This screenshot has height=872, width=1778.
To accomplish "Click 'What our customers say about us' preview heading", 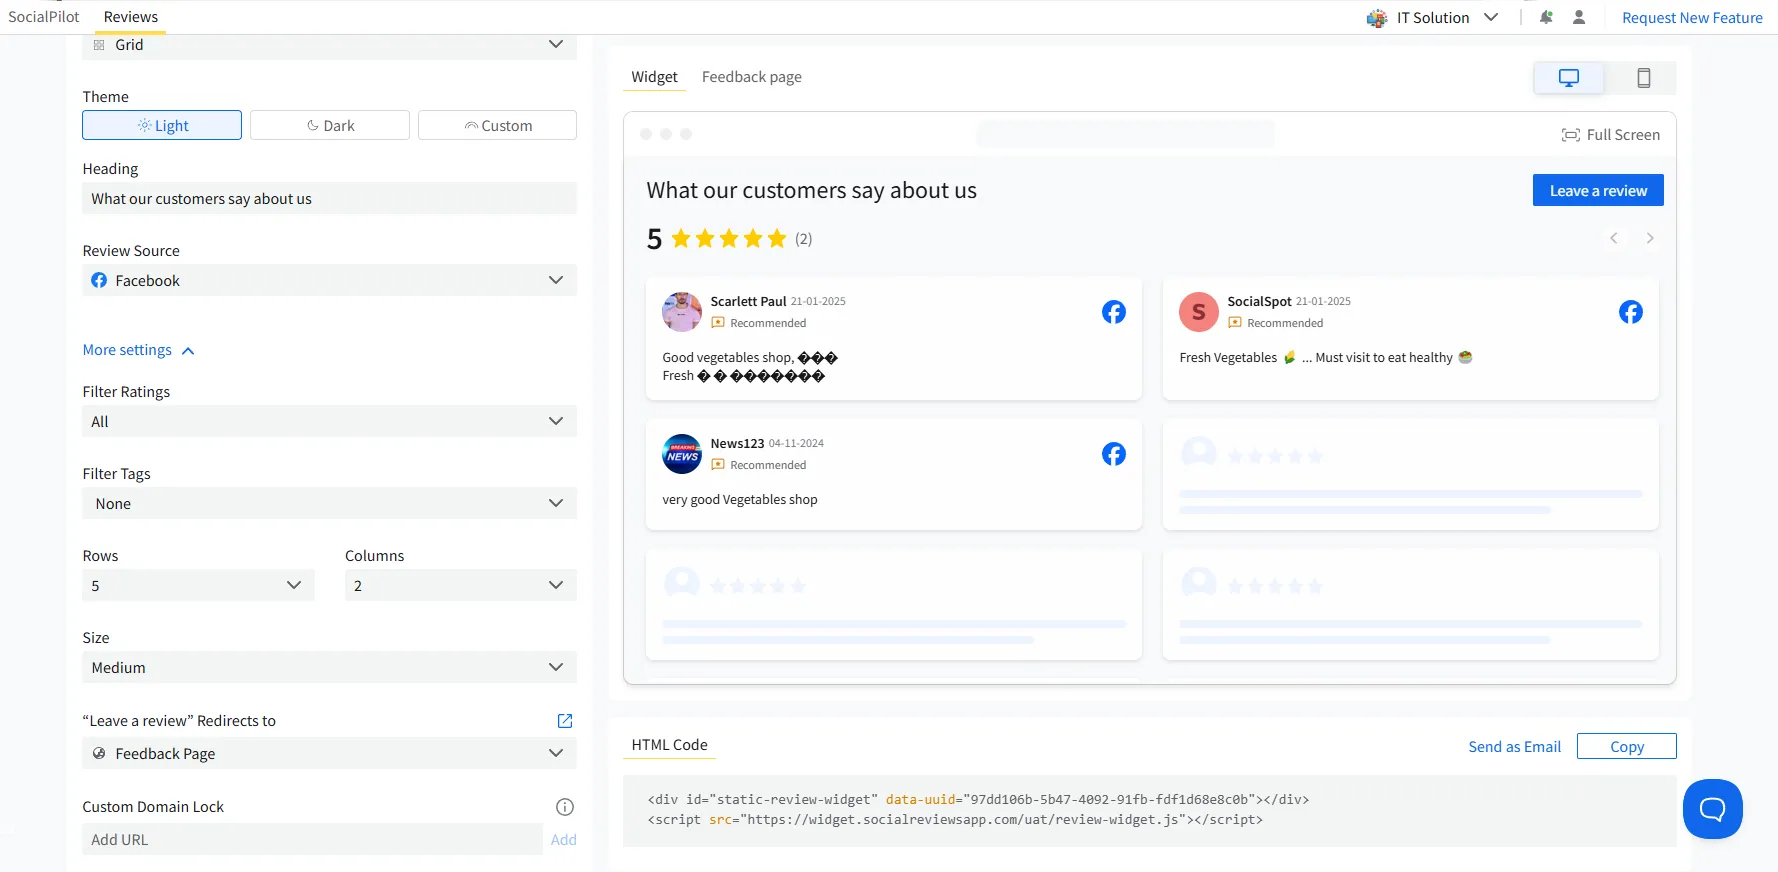I will 812,190.
